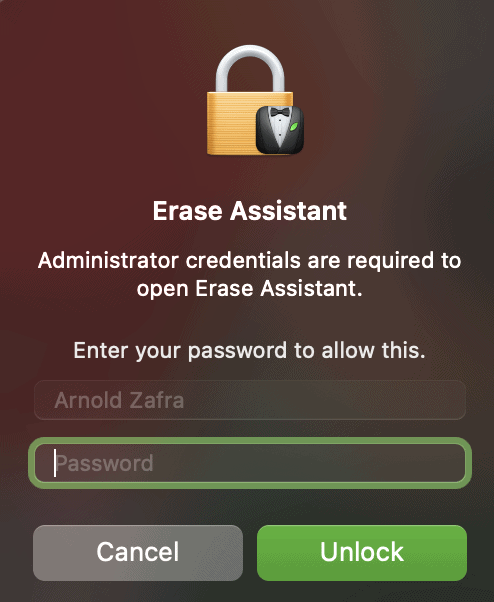494x602 pixels.
Task: Click the Administrator credentials message text
Action: tap(250, 274)
